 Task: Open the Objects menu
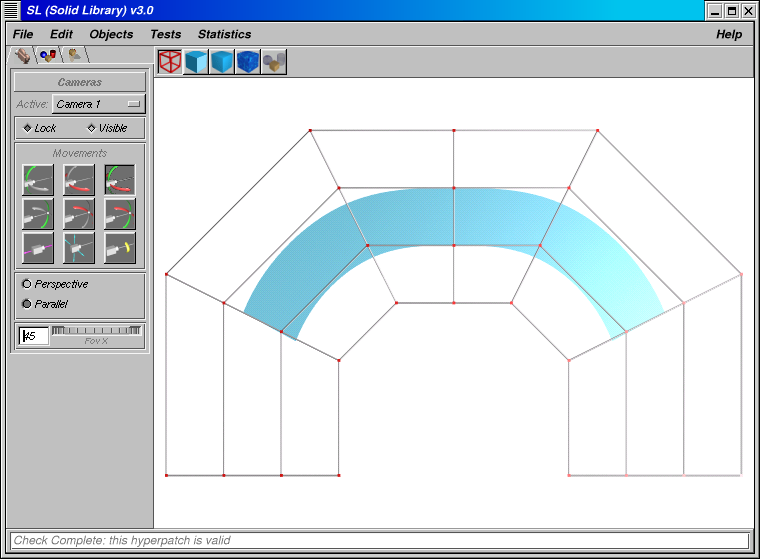pos(111,34)
